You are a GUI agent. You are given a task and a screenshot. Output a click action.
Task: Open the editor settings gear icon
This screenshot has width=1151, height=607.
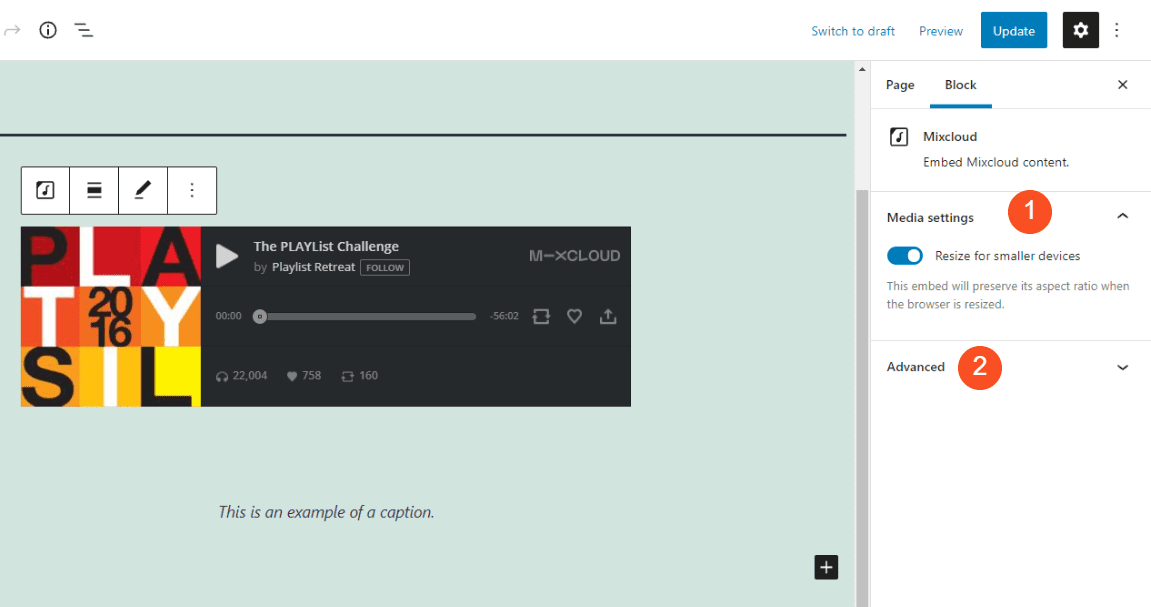point(1080,30)
